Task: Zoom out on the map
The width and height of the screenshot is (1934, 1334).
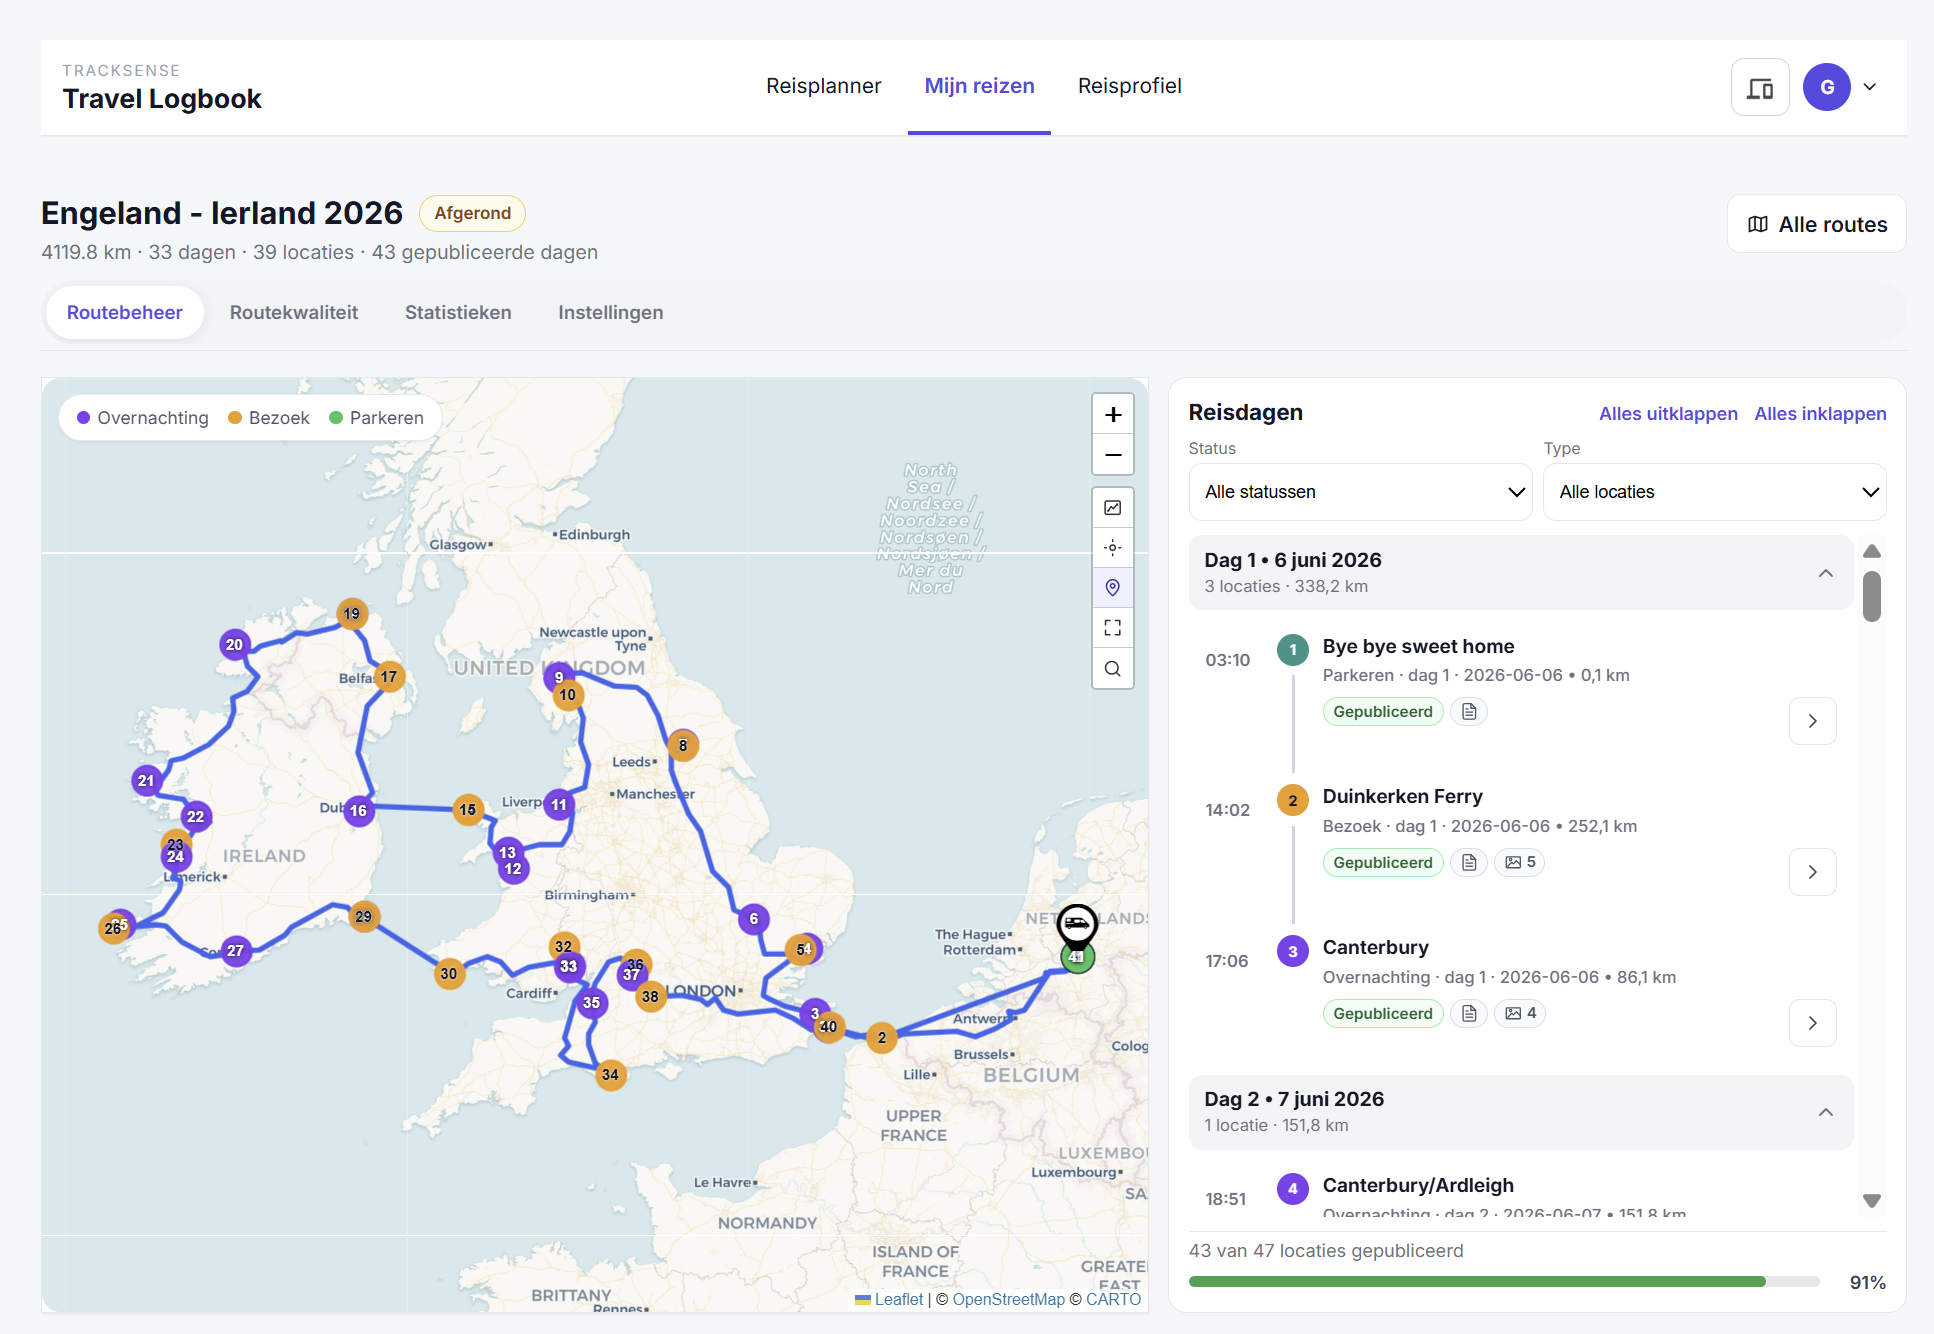Action: [1113, 455]
